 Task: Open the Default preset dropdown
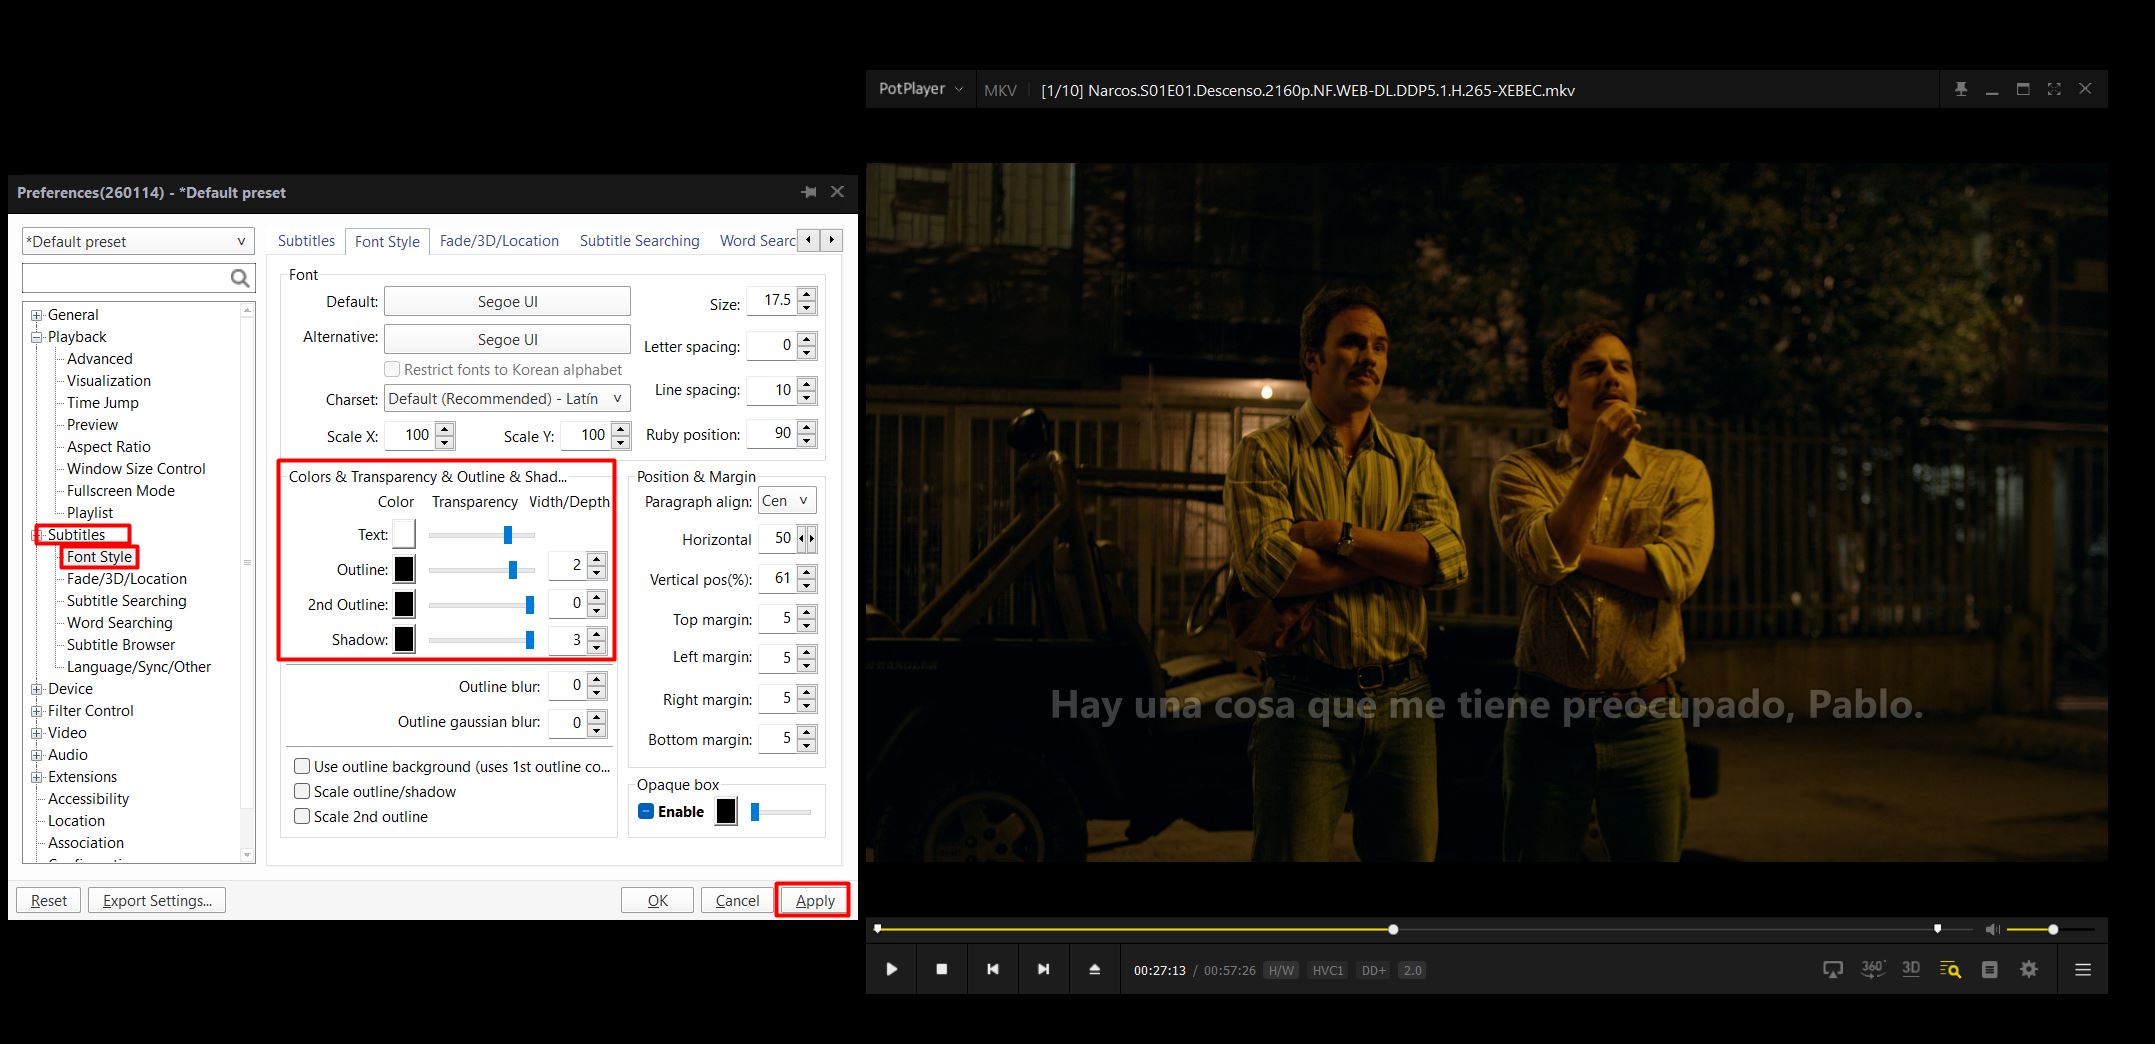[137, 241]
